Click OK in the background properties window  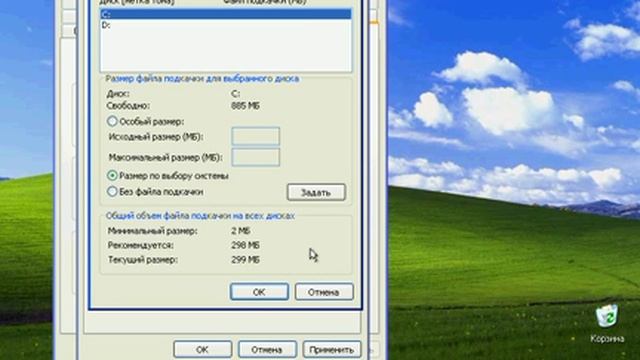click(x=202, y=350)
